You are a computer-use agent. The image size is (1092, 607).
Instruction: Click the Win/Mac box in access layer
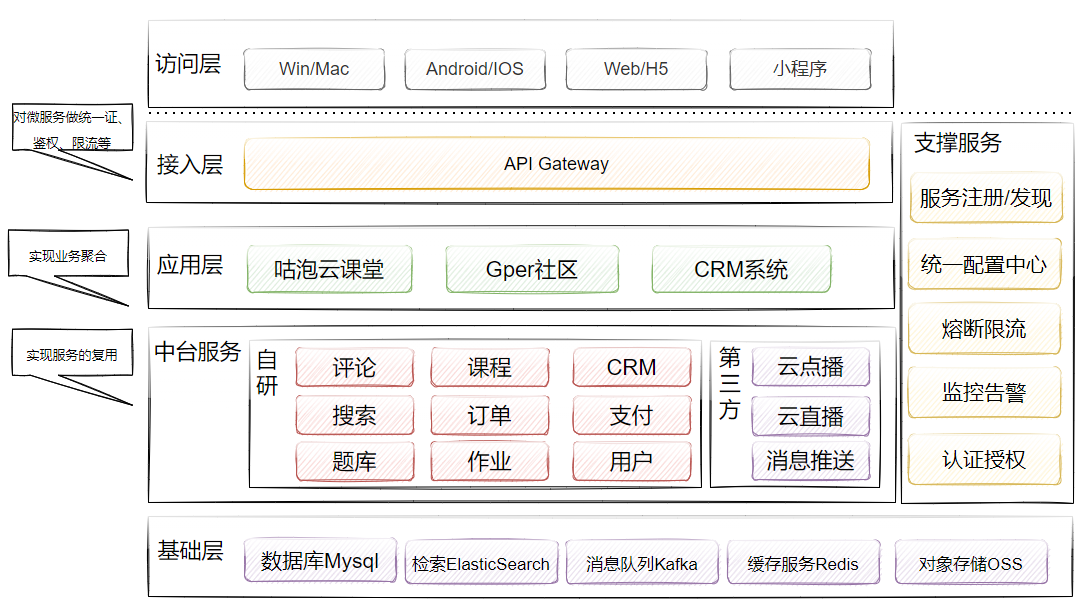click(314, 69)
